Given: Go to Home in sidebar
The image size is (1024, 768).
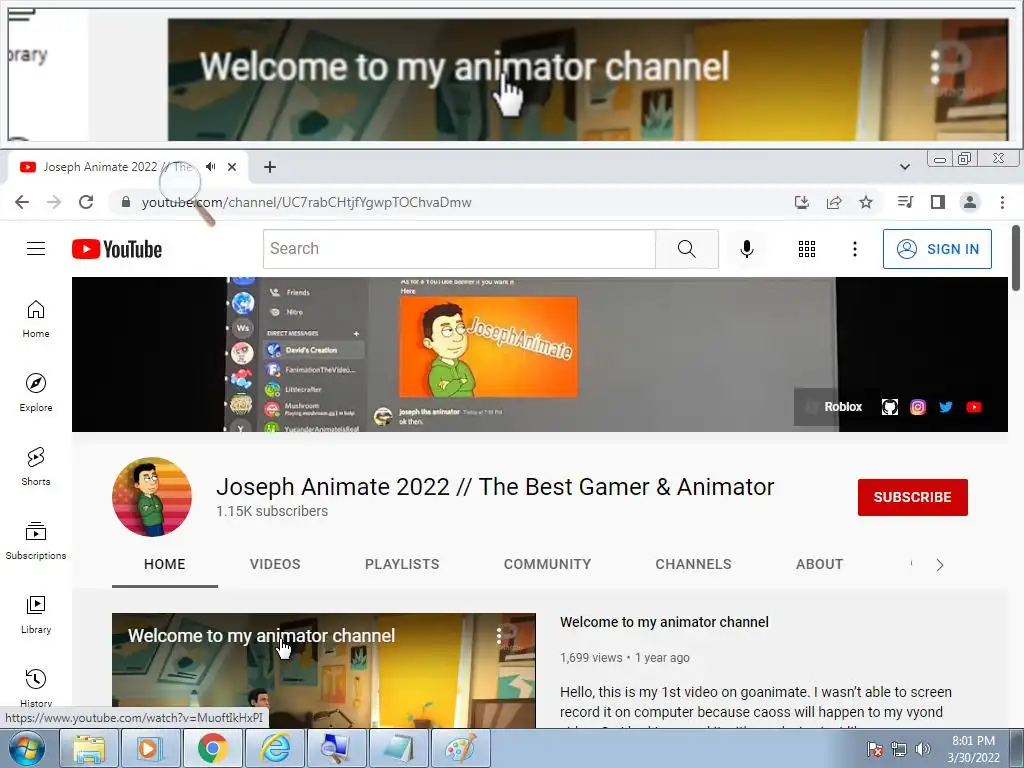Looking at the screenshot, I should (x=36, y=319).
